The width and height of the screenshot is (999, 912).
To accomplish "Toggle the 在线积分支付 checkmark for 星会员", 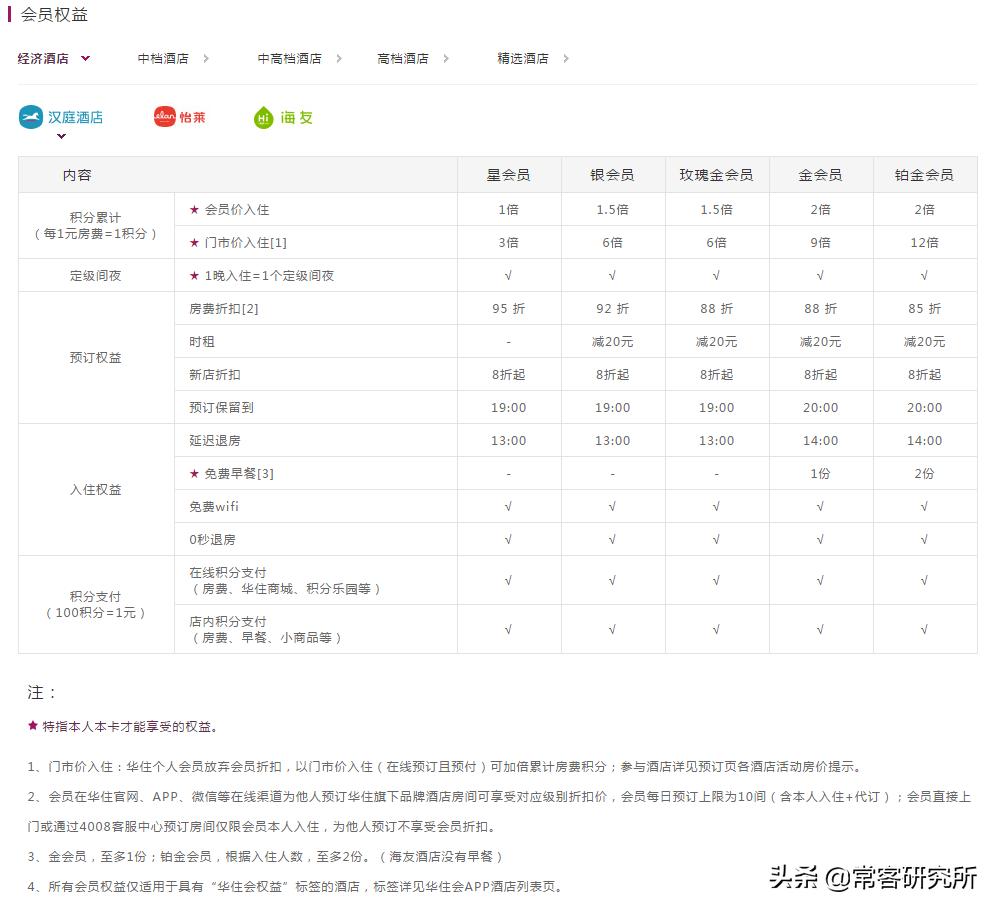I will click(x=509, y=579).
